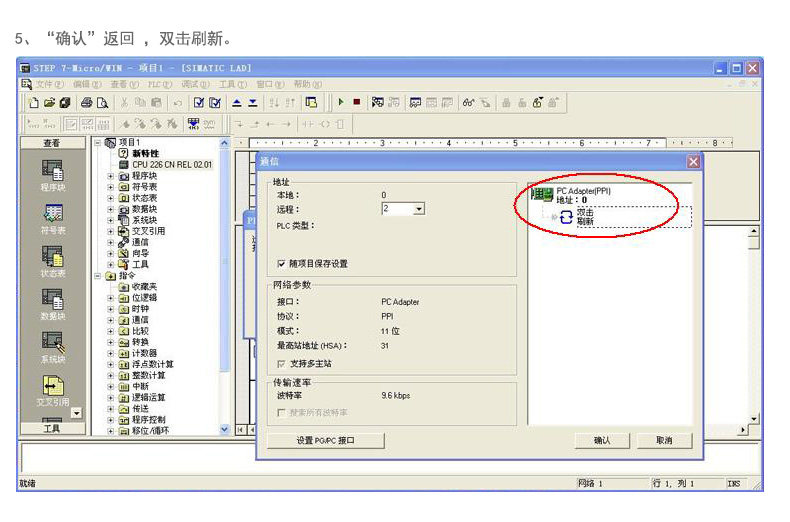Click the 双击刷新 refresh icon

point(566,217)
